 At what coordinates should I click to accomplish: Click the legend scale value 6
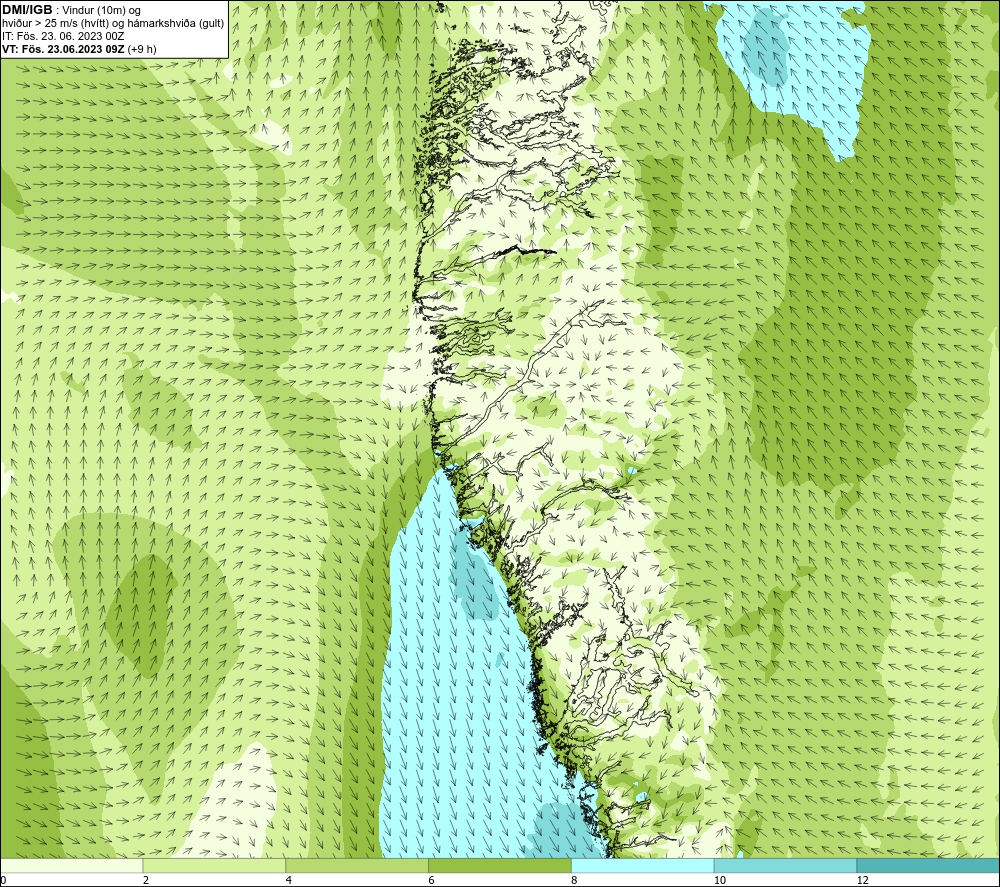point(432,880)
